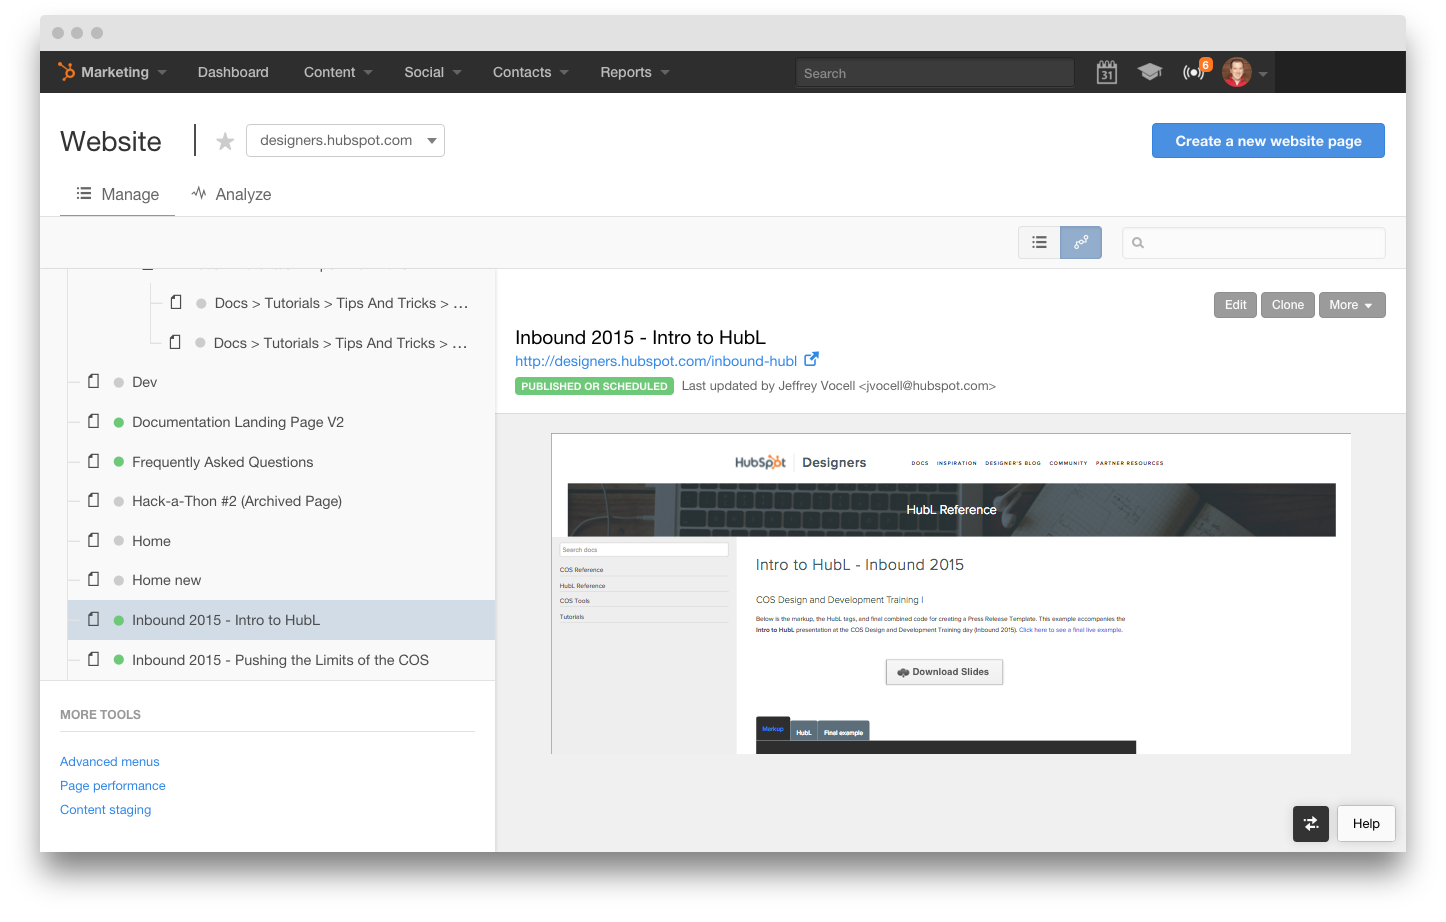Viewport: 1446px width, 922px height.
Task: Click Published or Scheduled status badge
Action: tap(594, 386)
